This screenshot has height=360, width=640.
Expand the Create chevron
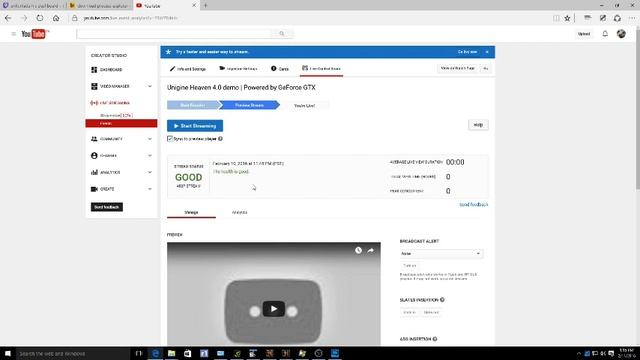click(x=150, y=189)
